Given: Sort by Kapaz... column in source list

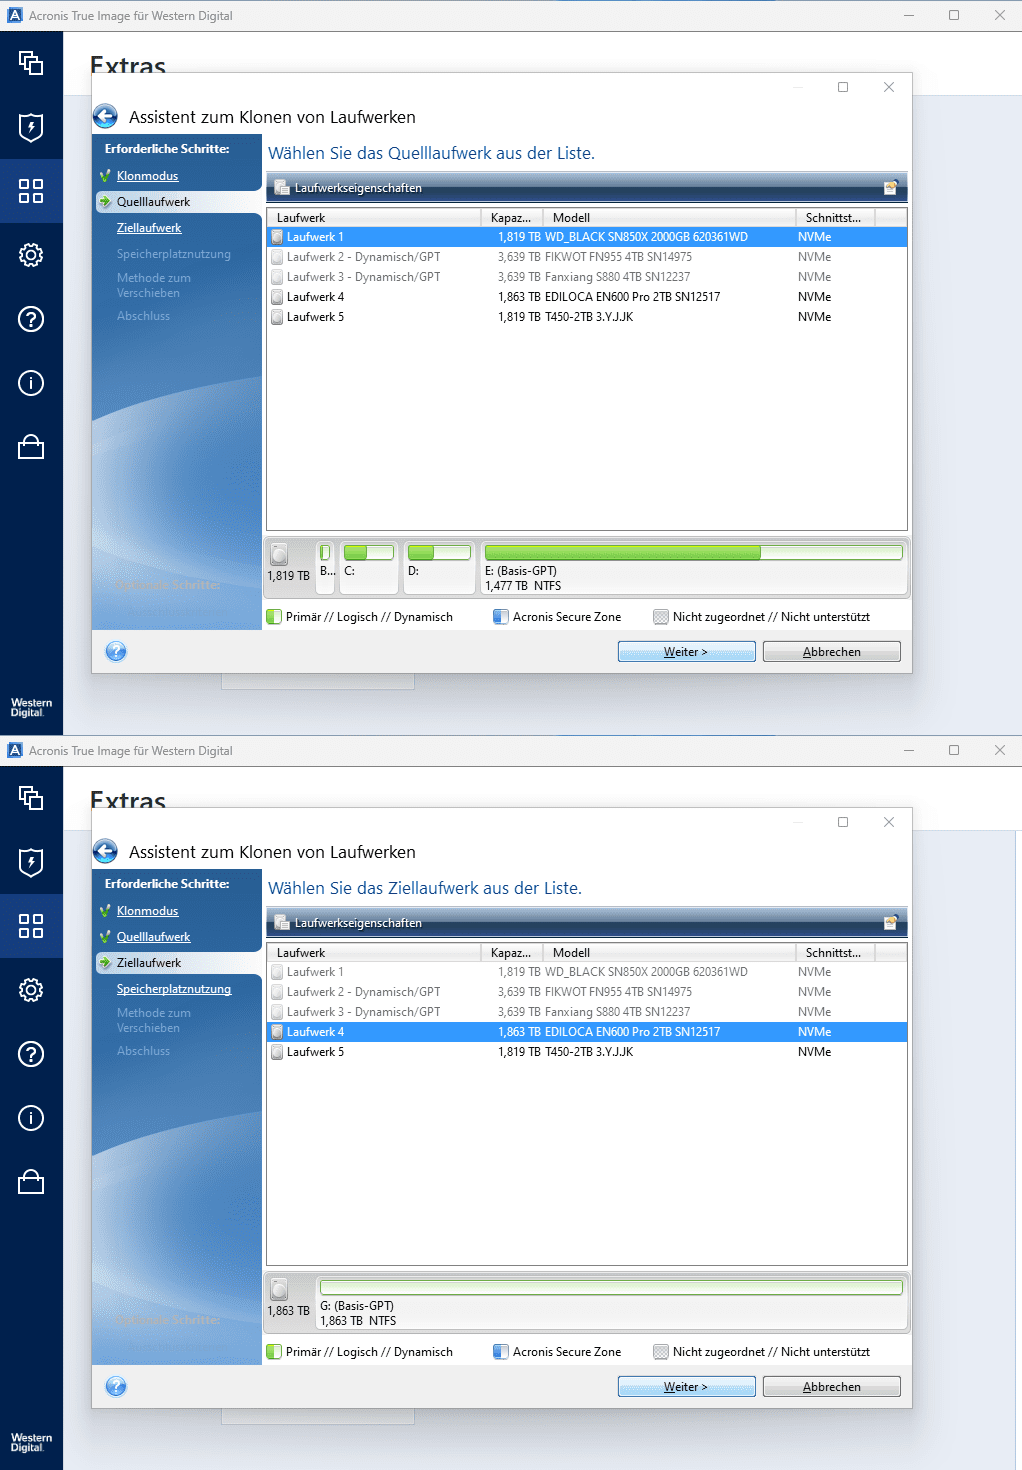Looking at the screenshot, I should [x=512, y=218].
